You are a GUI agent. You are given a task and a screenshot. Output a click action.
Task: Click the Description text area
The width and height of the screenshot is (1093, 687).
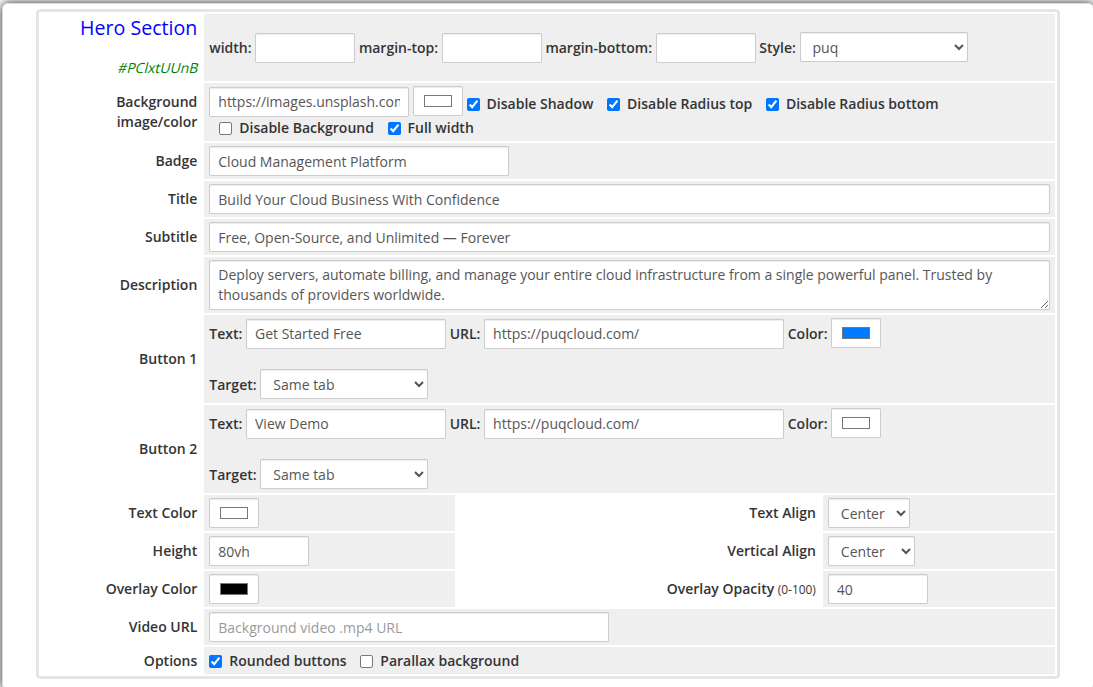[629, 285]
